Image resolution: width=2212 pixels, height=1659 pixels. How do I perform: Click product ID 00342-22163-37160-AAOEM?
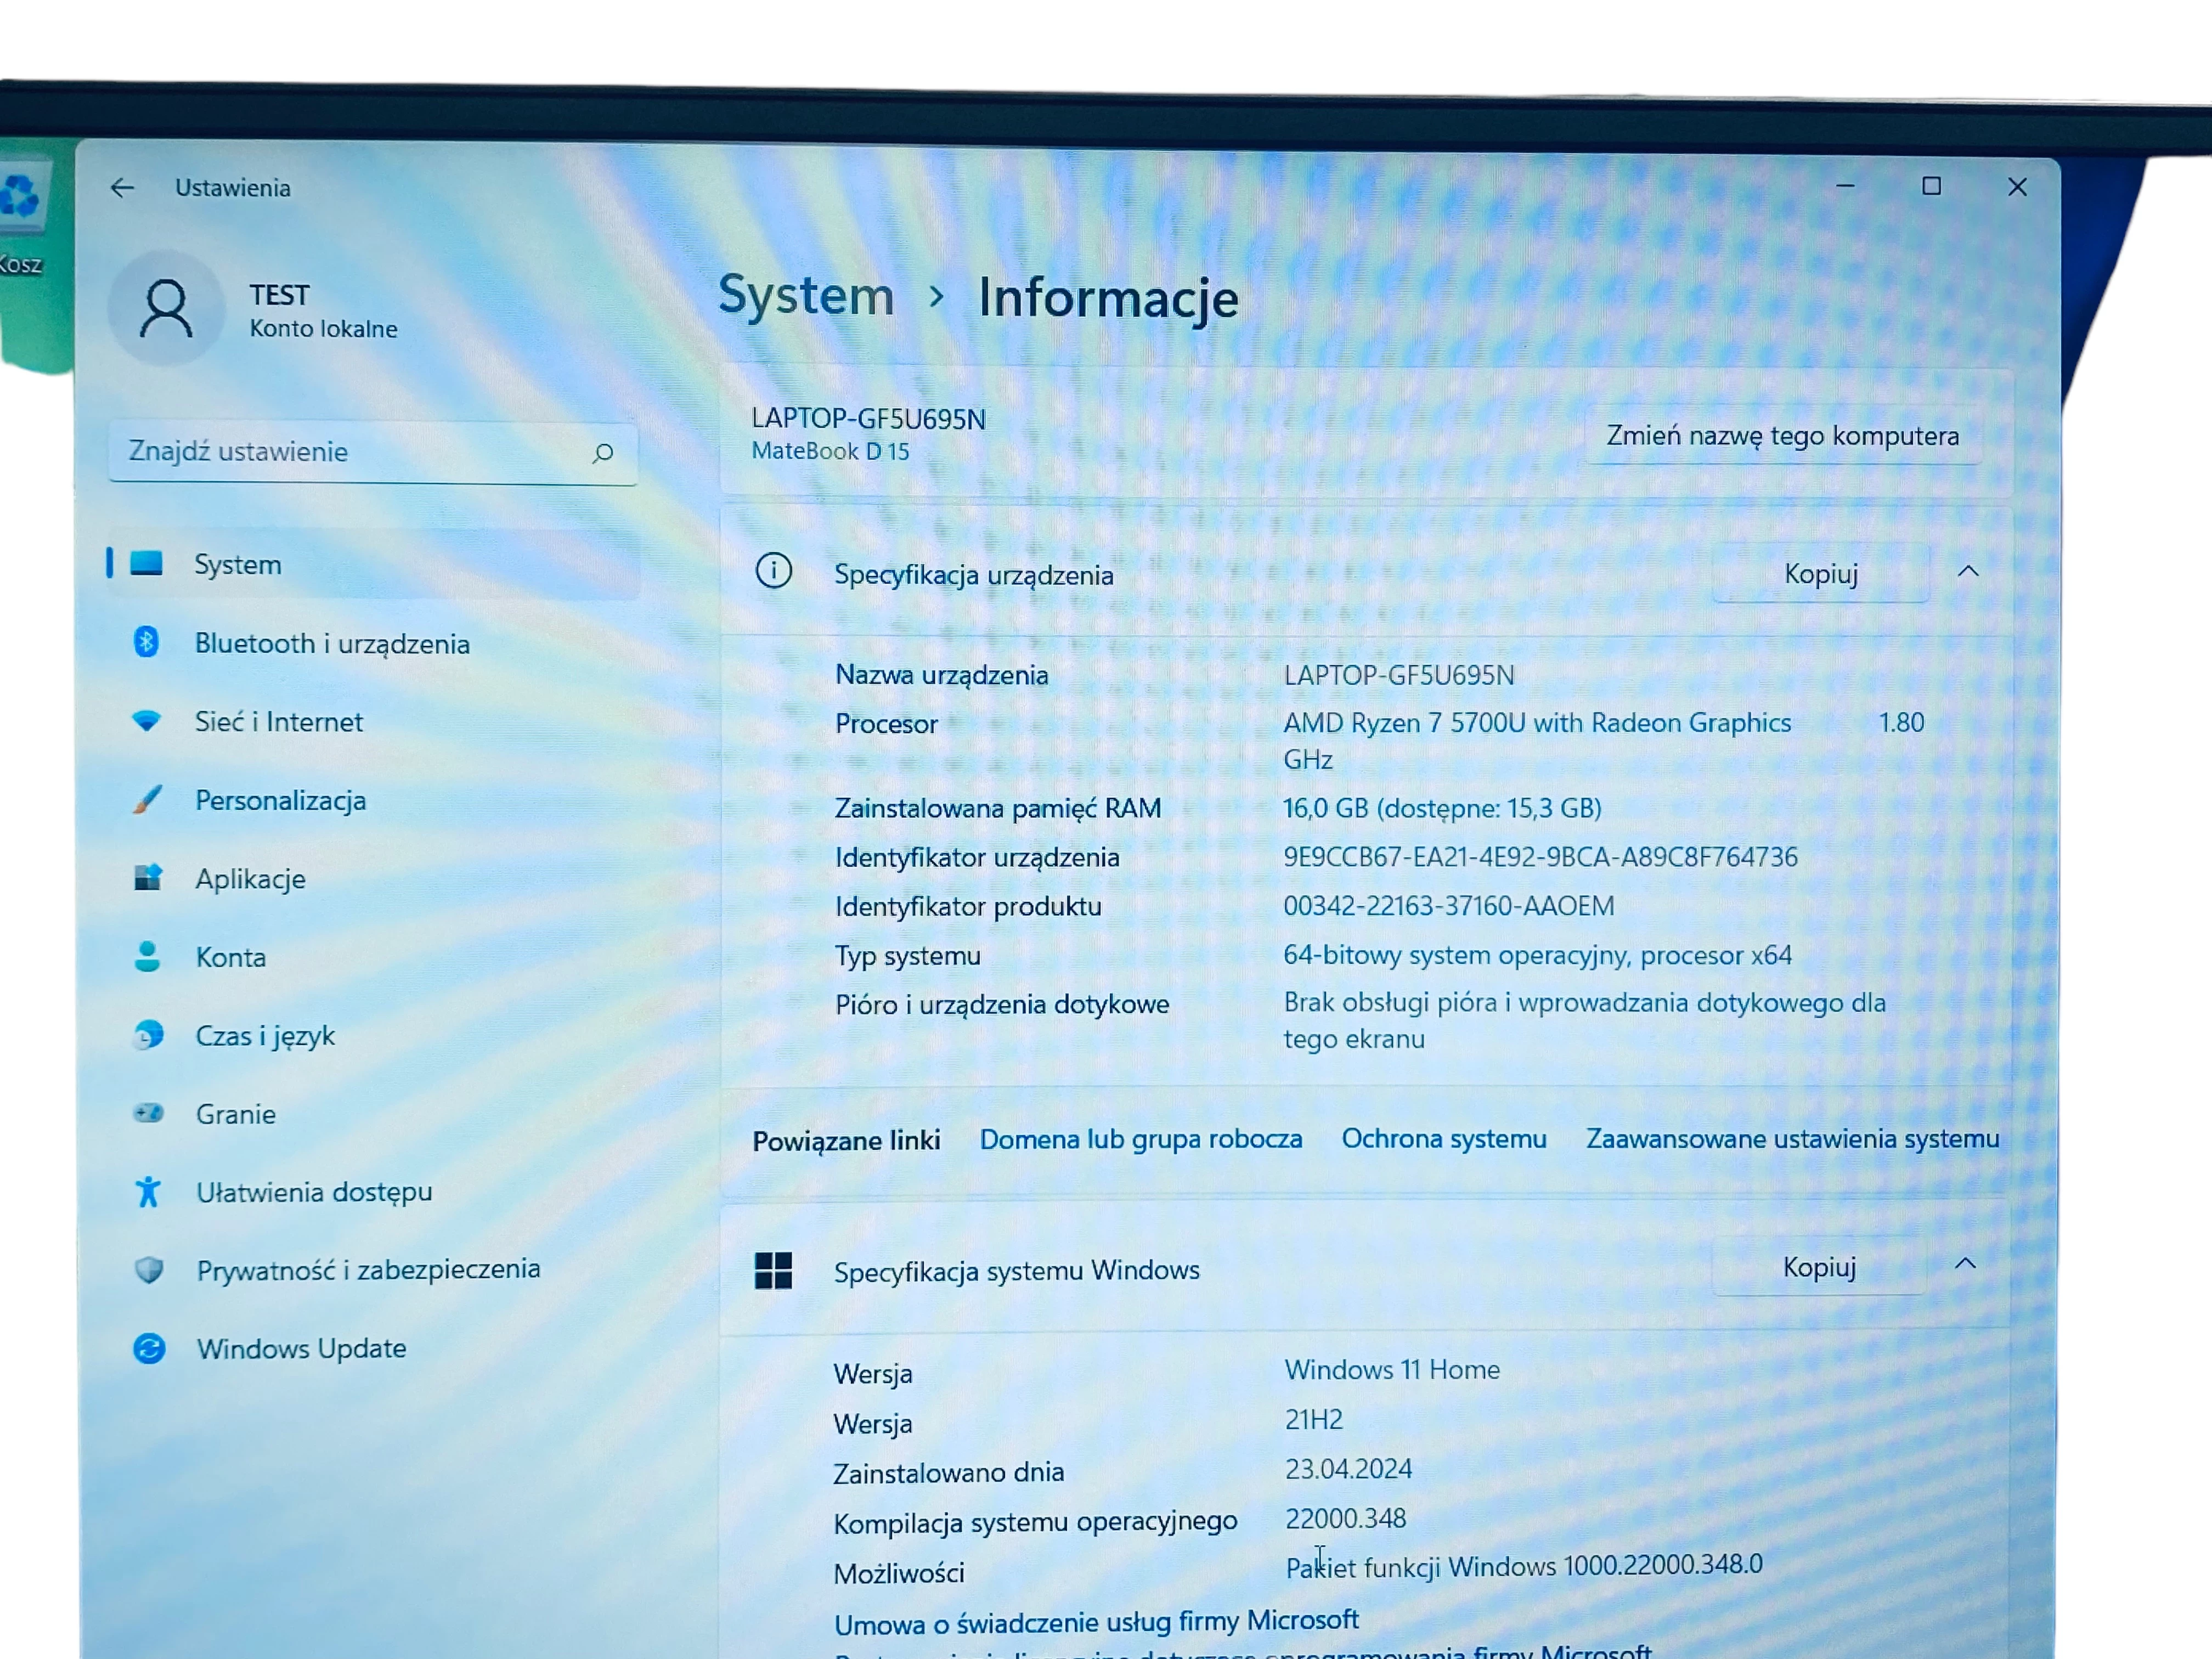point(1448,905)
